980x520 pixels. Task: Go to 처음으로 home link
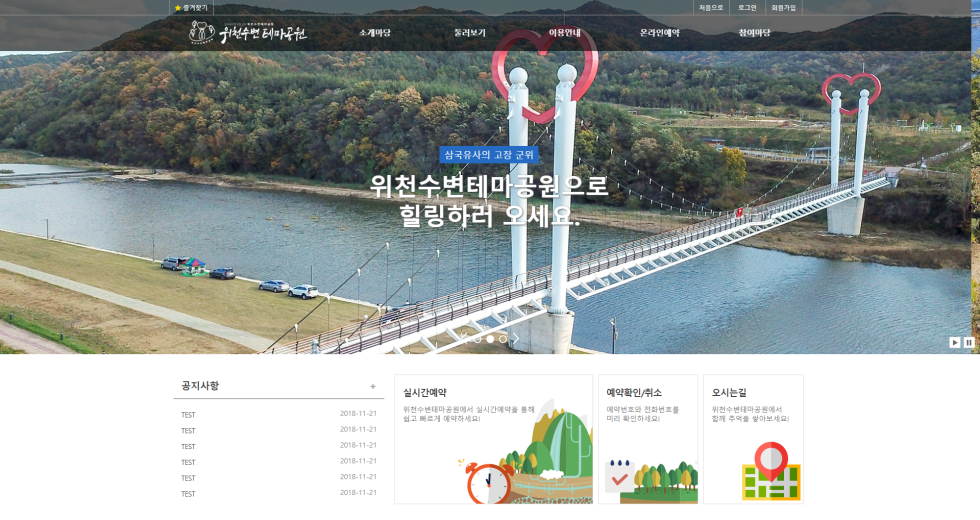click(711, 7)
